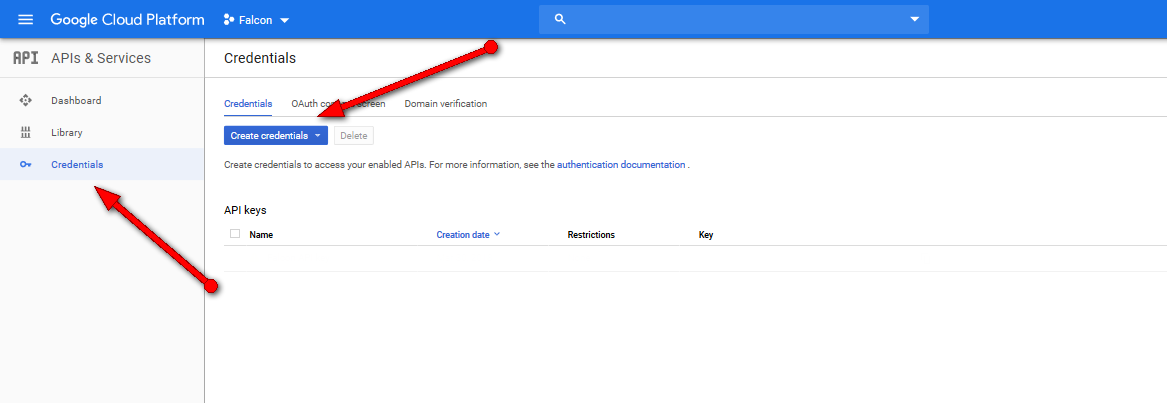This screenshot has height=403, width=1167.
Task: Click the search magnifier icon
Action: click(x=560, y=19)
